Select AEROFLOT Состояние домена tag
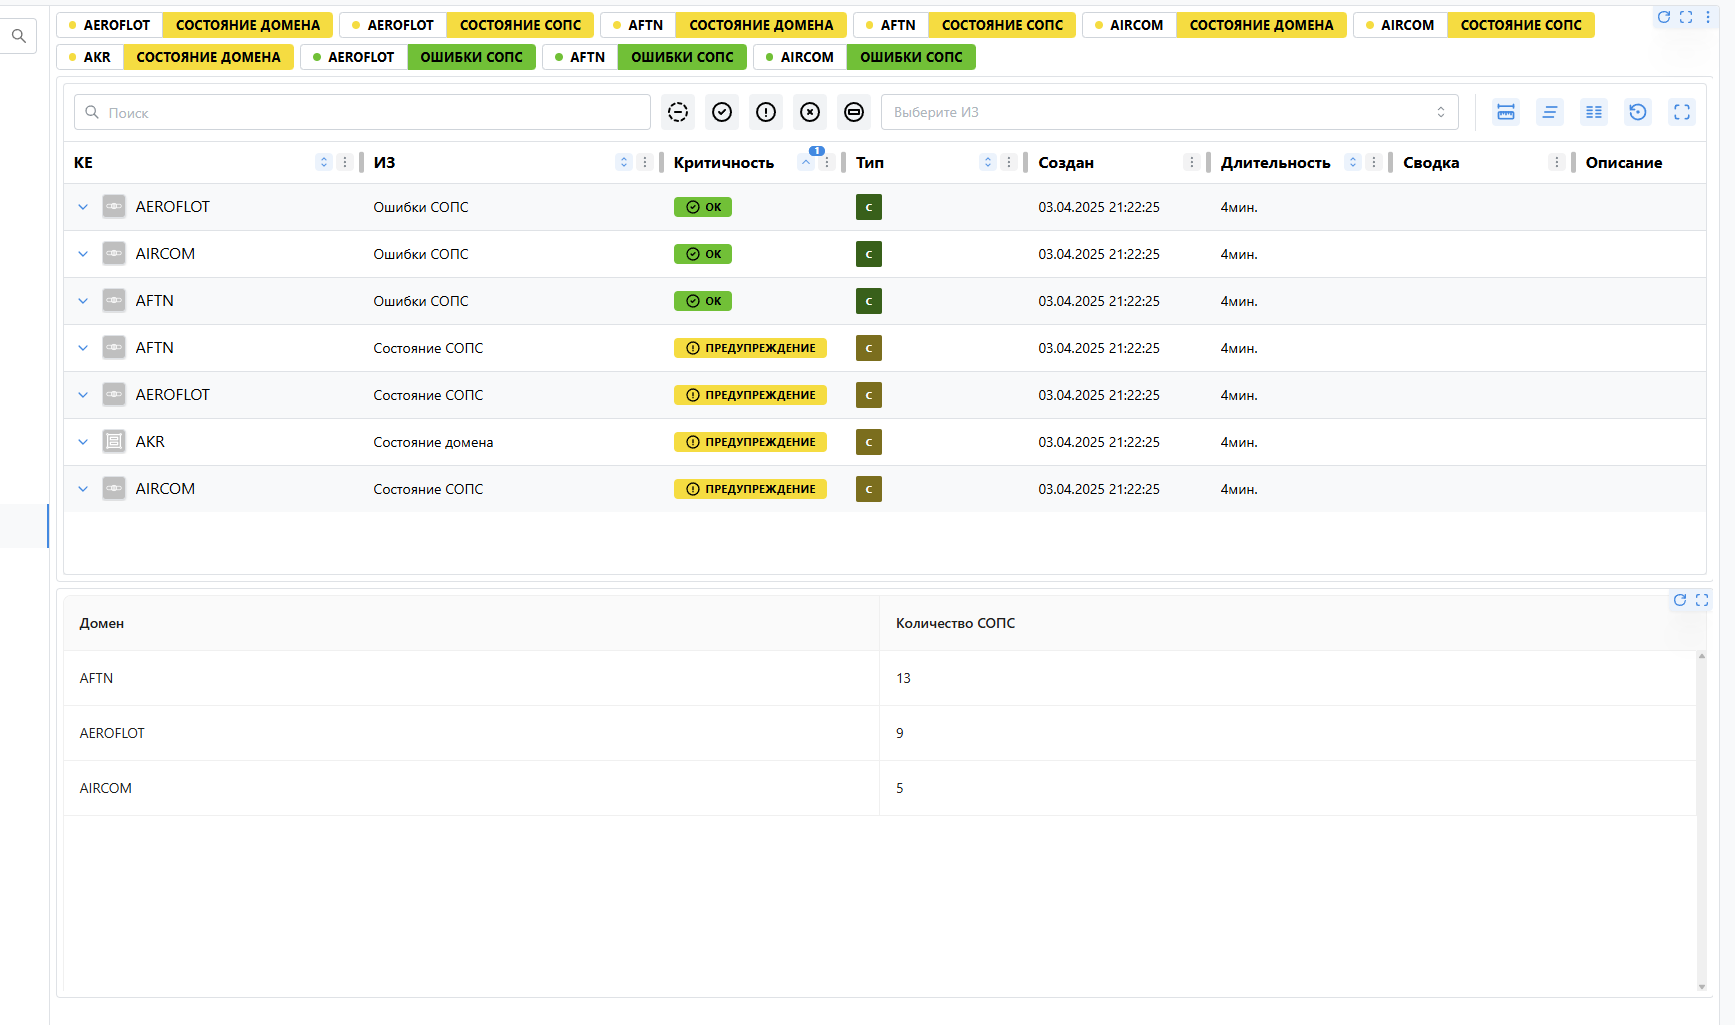 [x=195, y=25]
